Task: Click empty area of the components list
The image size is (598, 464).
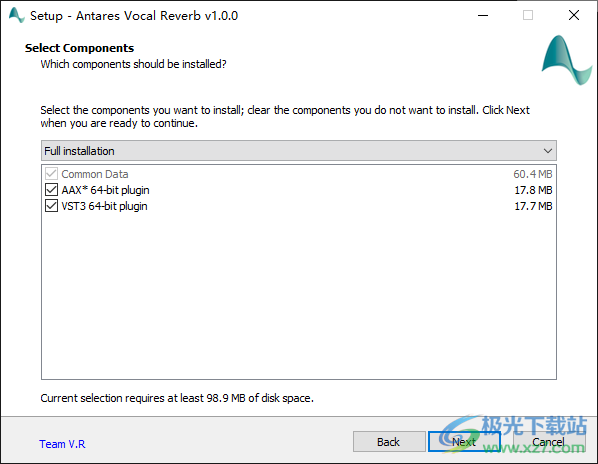Action: (299, 297)
